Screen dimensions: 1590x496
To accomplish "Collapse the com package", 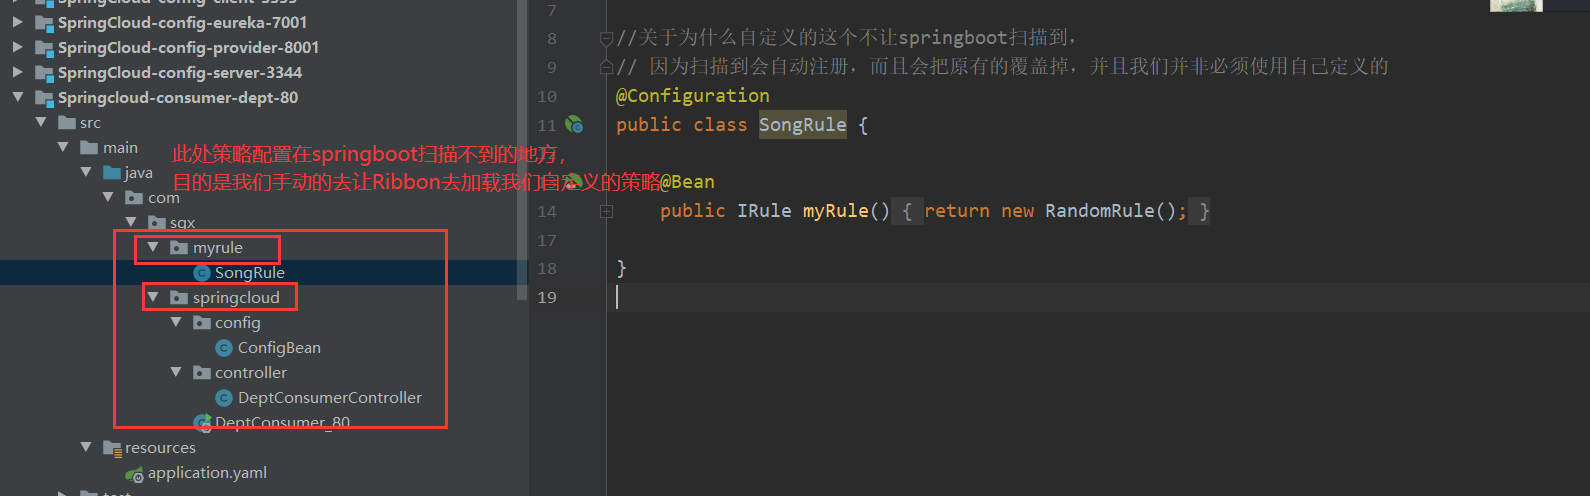I will point(108,197).
